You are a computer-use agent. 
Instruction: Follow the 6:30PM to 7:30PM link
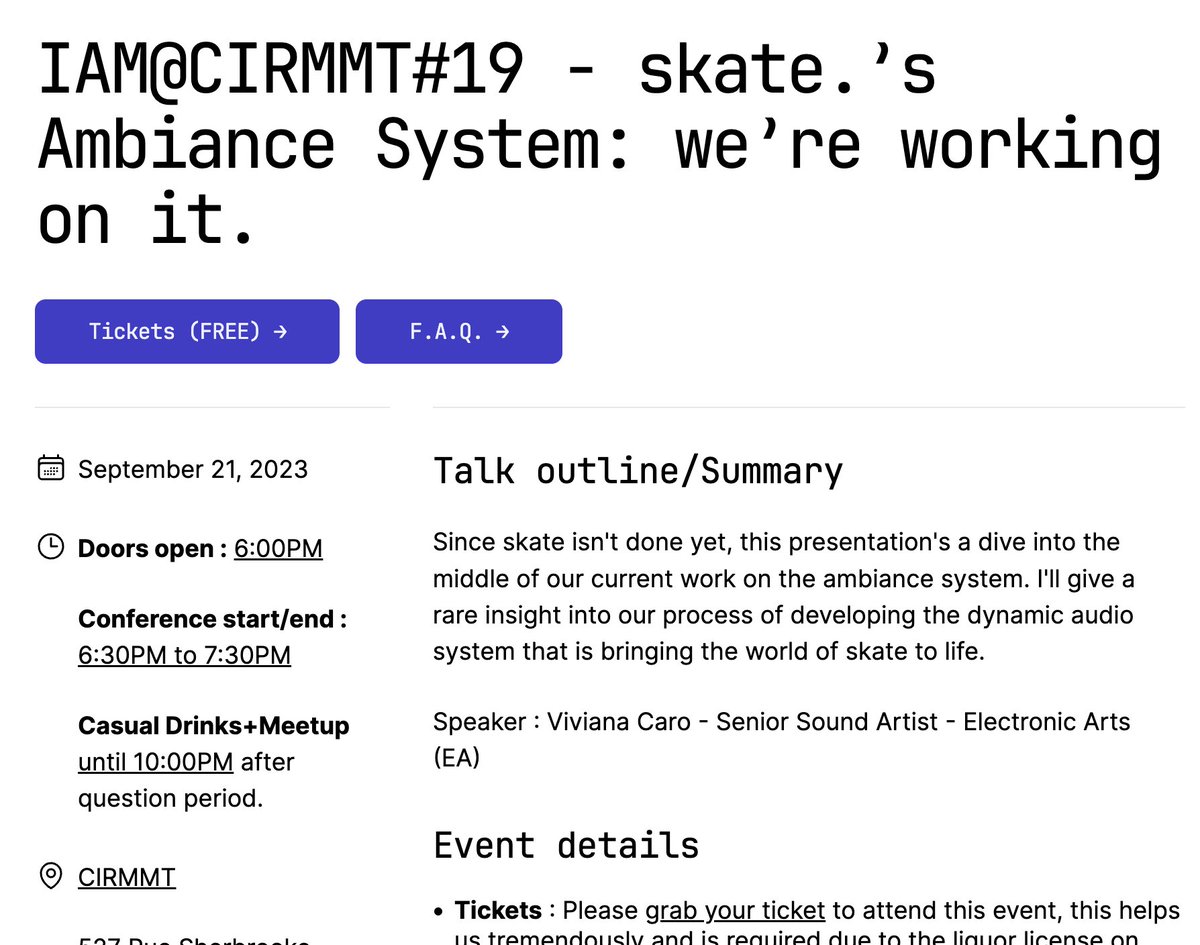pyautogui.click(x=184, y=655)
